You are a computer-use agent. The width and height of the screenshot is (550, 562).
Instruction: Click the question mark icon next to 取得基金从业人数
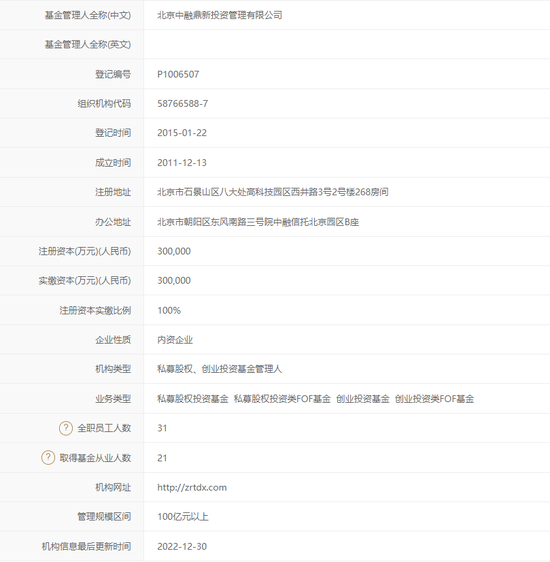point(48,458)
